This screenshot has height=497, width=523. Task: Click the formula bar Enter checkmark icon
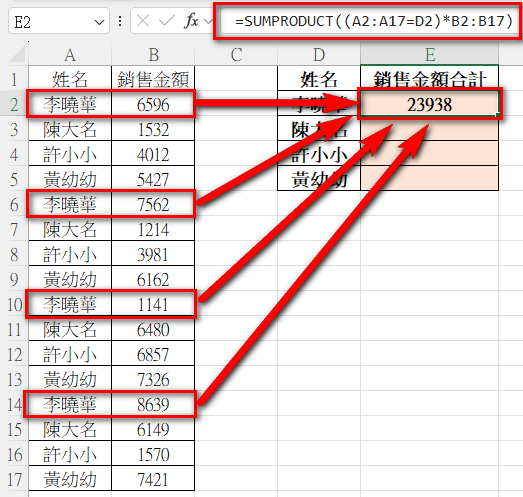click(x=167, y=21)
